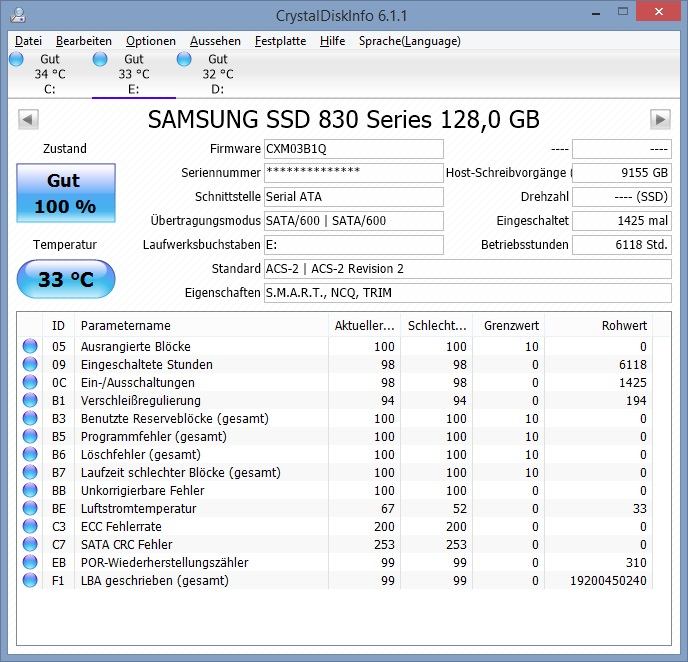Open the Datei menu
Viewport: 688px width, 662px height.
[x=29, y=41]
